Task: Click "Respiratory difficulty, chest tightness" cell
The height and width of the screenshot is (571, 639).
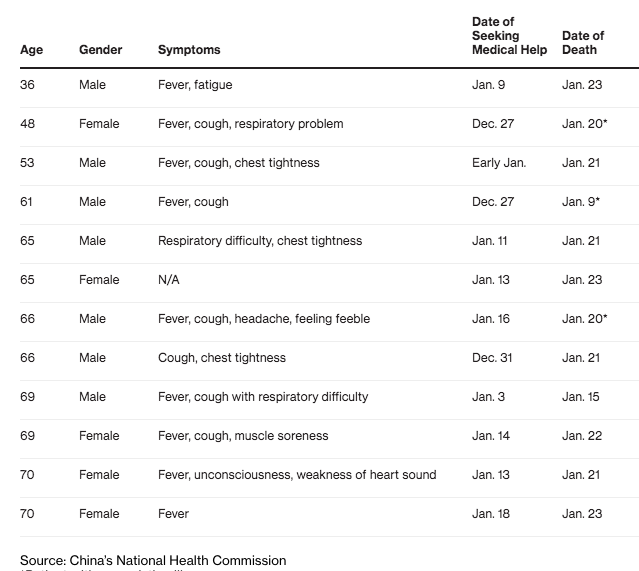Action: click(260, 241)
